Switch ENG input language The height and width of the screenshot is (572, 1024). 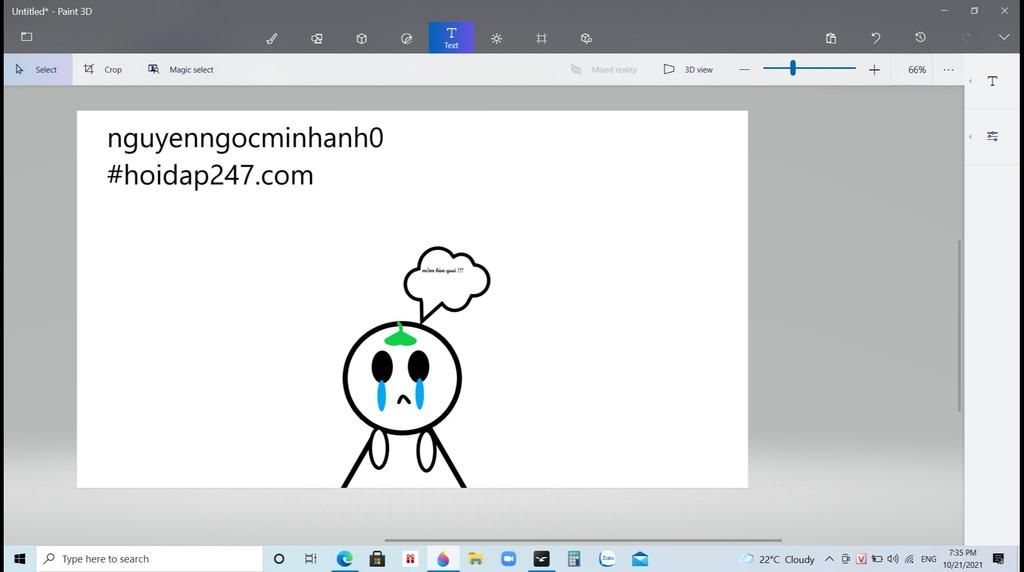(x=929, y=560)
